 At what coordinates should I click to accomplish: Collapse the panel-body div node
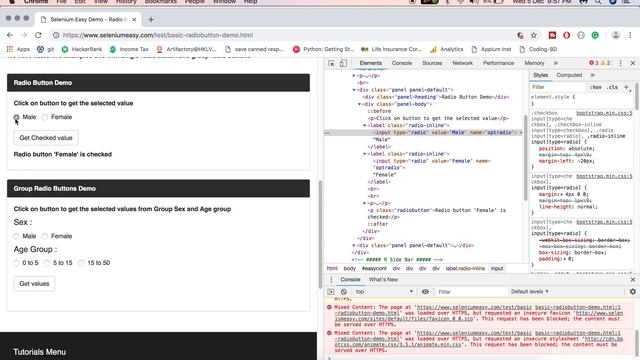point(359,104)
